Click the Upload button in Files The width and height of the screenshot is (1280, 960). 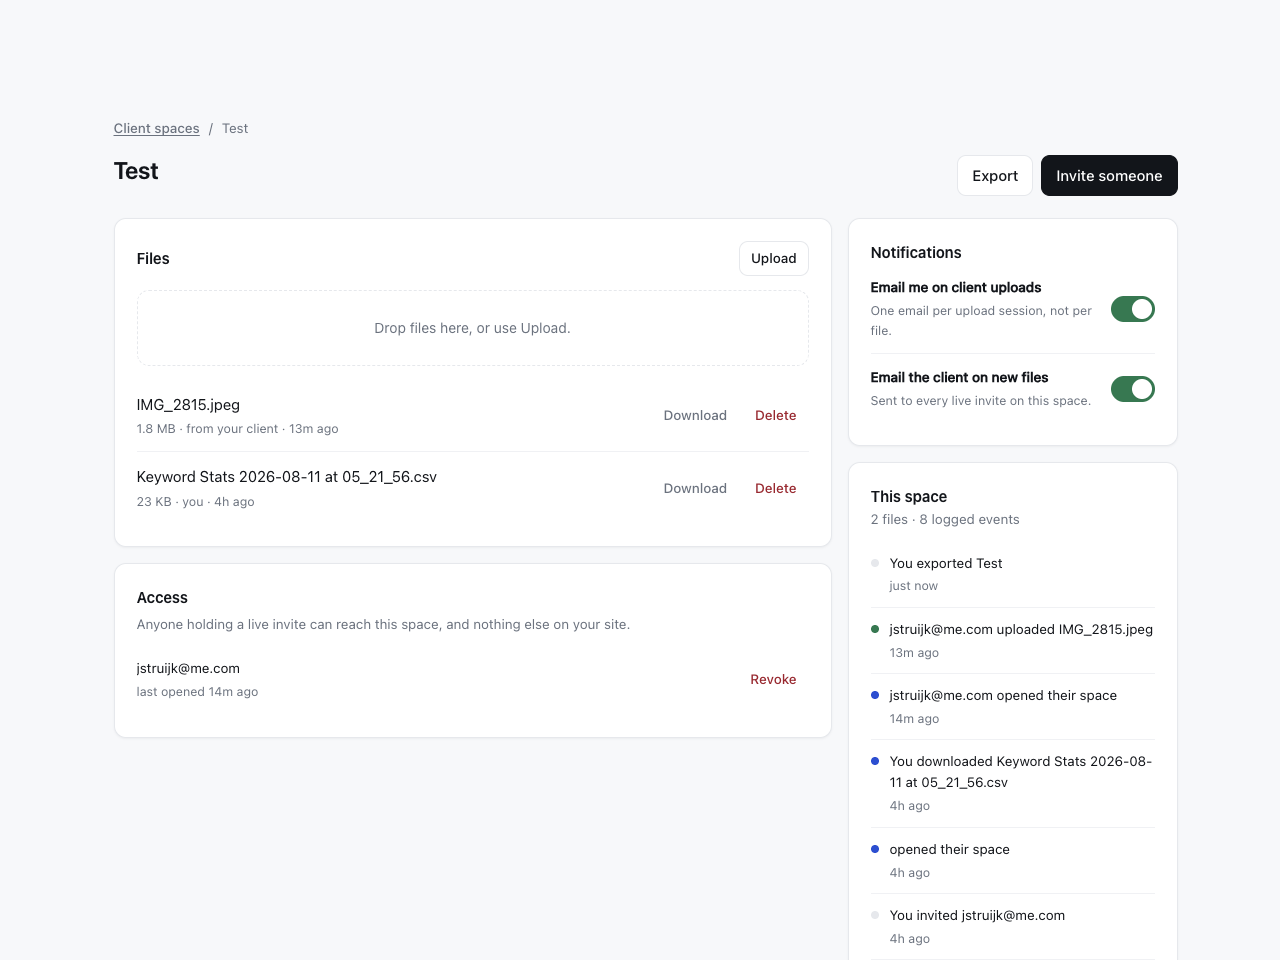pyautogui.click(x=774, y=258)
